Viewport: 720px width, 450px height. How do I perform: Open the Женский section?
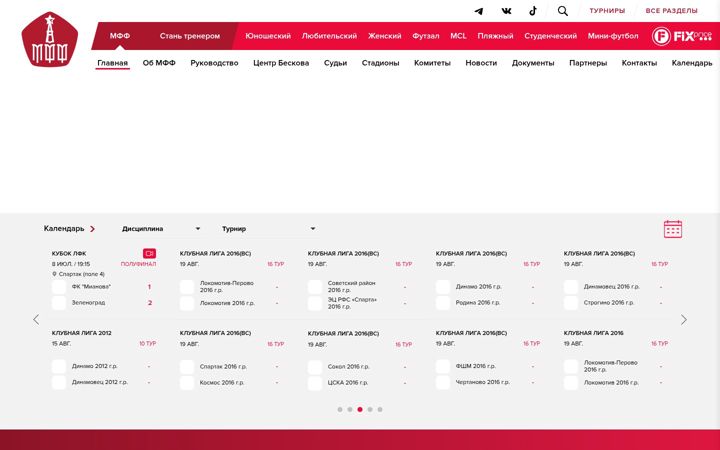tap(384, 36)
